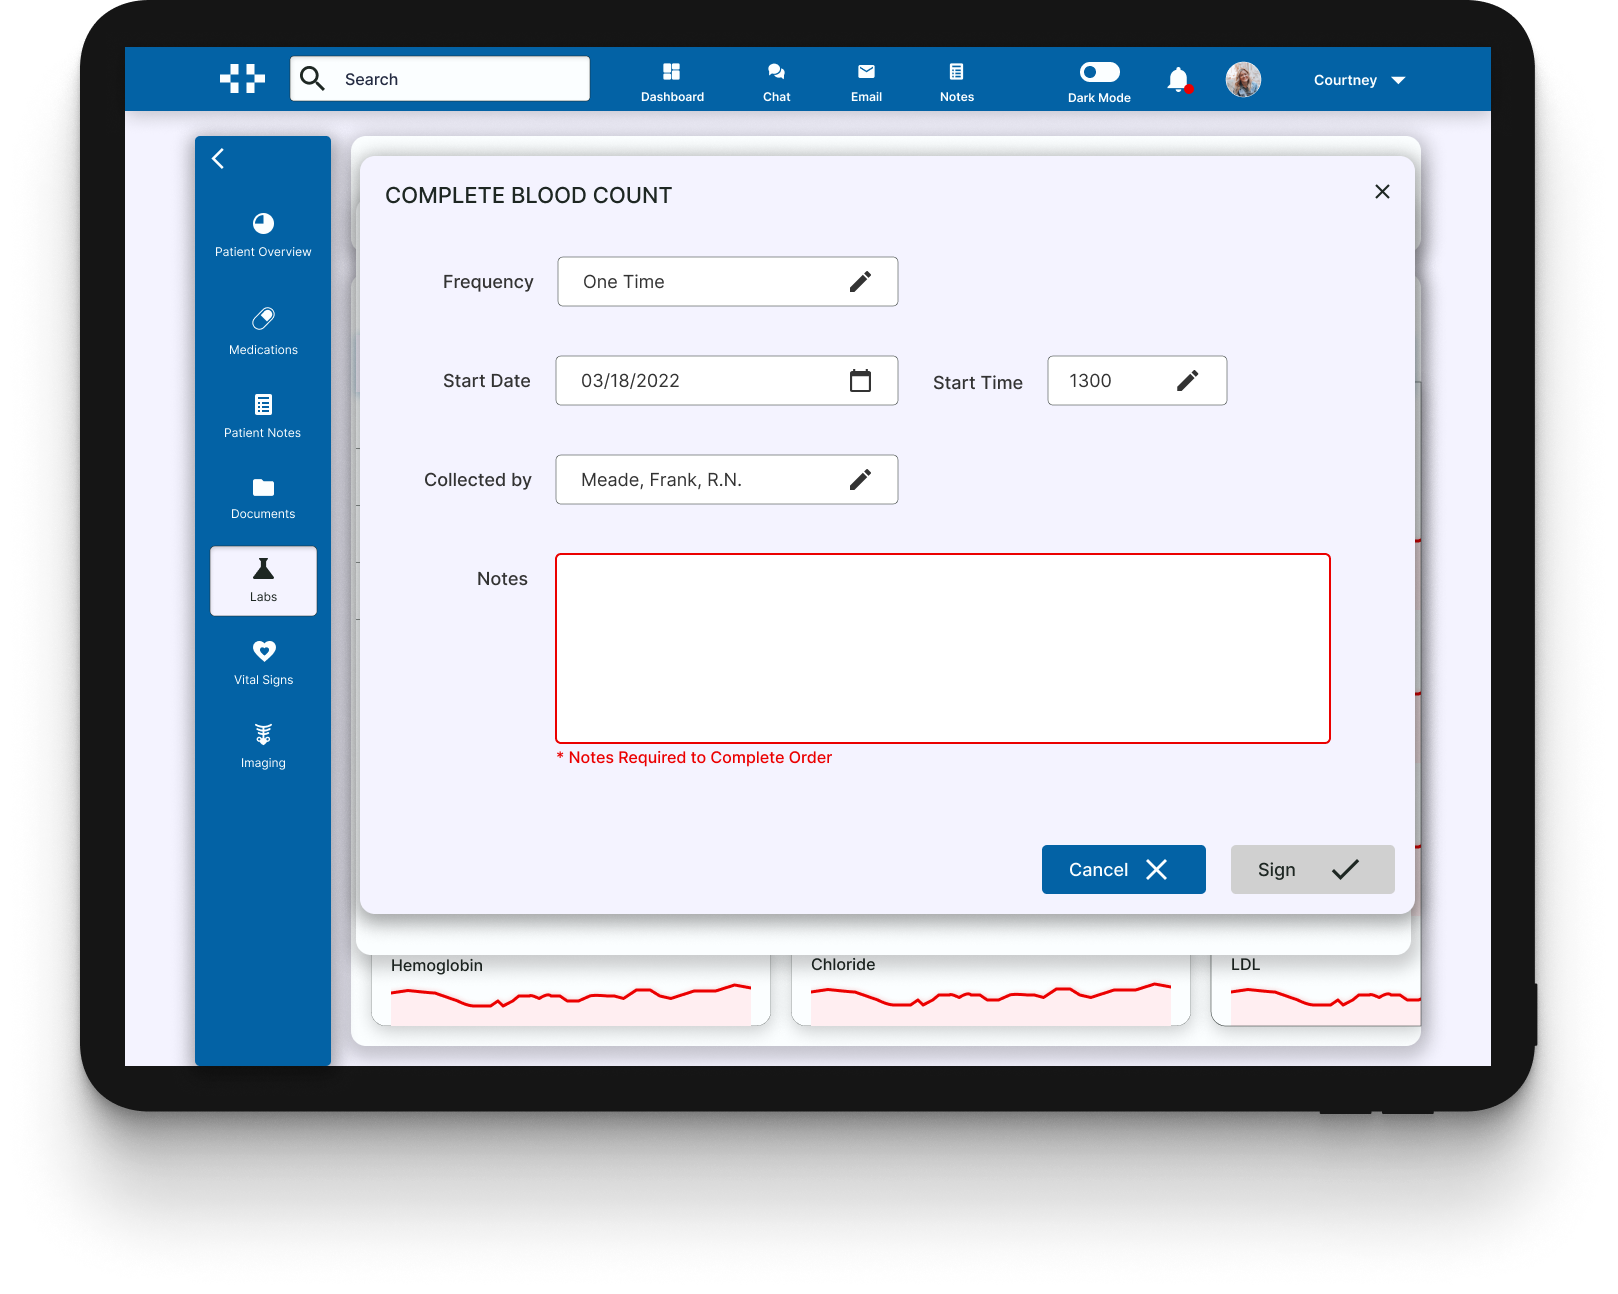
Task: Click the Frequency field showing One Time
Action: 727,282
